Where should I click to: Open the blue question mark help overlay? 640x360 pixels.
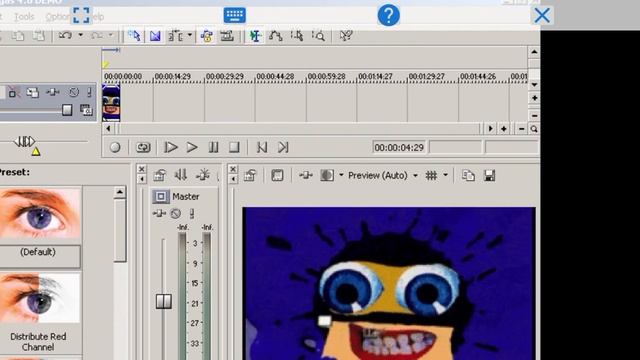tap(389, 15)
